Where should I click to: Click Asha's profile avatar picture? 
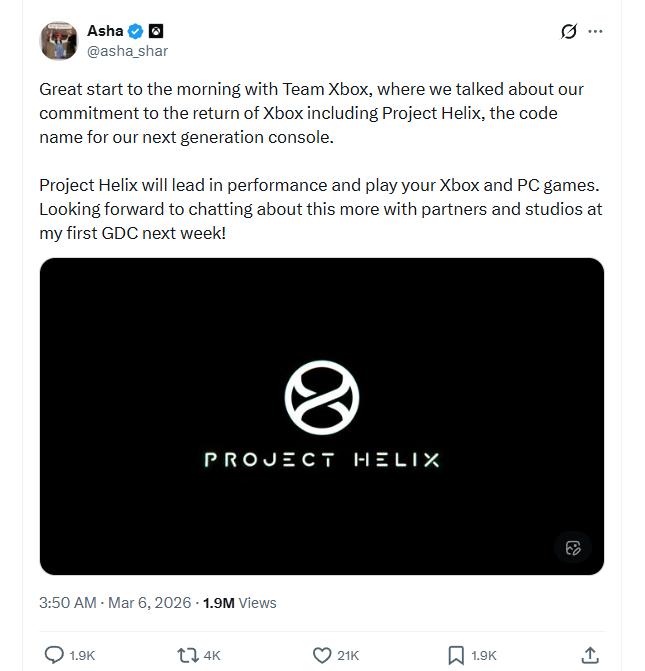pos(59,41)
